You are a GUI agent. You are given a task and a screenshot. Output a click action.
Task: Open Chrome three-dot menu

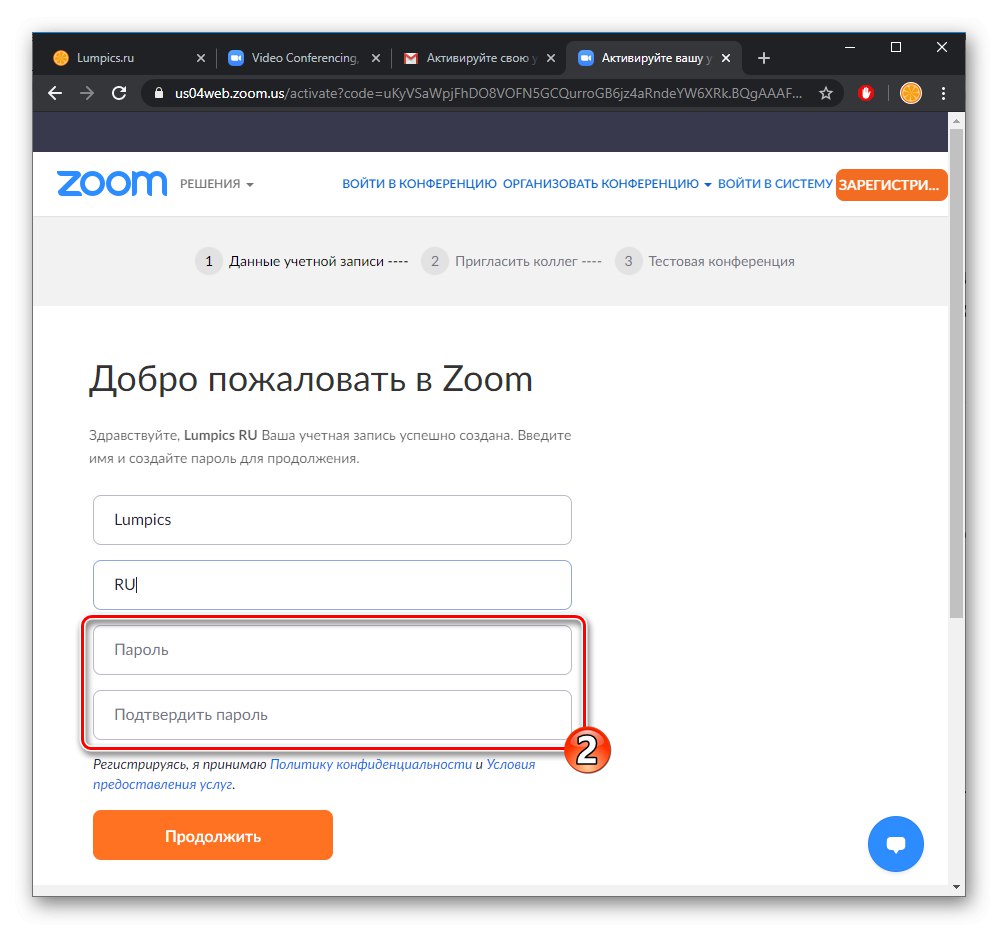944,94
